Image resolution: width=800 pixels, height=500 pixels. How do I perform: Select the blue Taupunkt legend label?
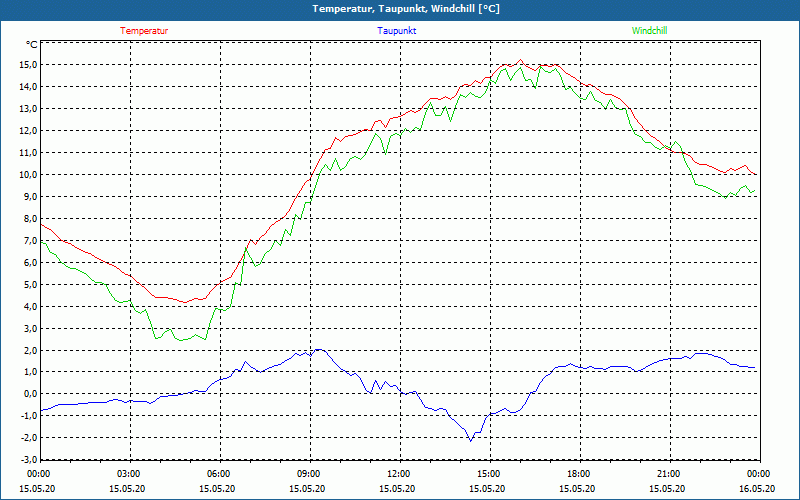[x=397, y=31]
